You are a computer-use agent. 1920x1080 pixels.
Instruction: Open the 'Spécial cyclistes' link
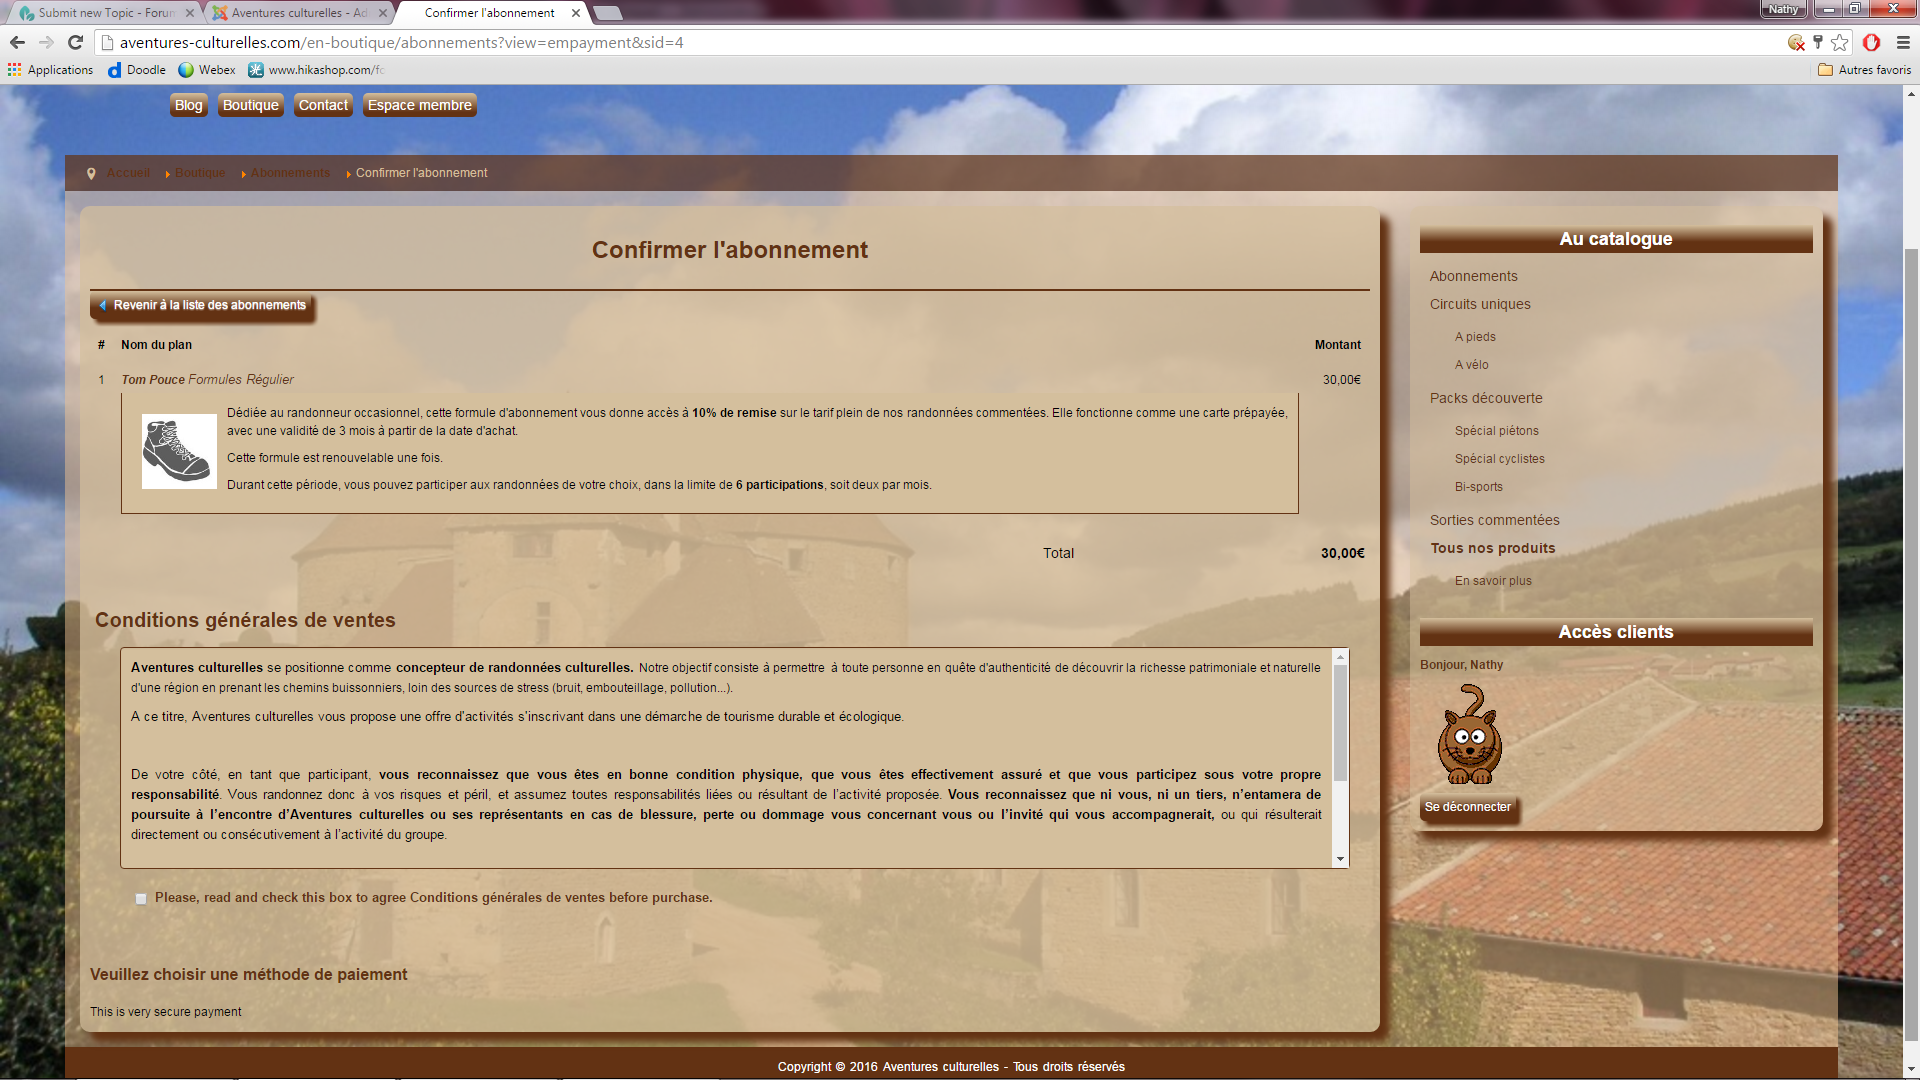pyautogui.click(x=1499, y=459)
